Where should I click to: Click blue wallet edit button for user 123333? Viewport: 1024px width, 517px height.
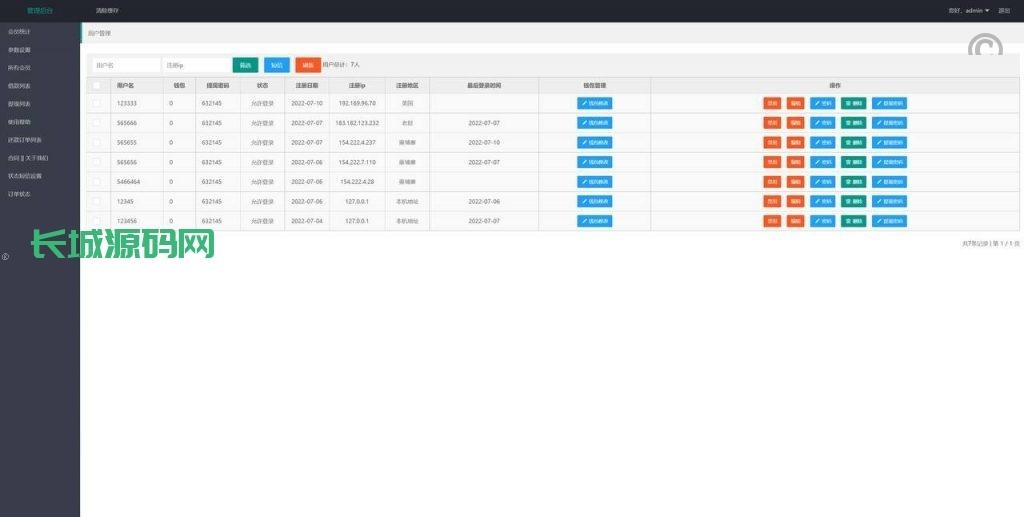pos(595,103)
